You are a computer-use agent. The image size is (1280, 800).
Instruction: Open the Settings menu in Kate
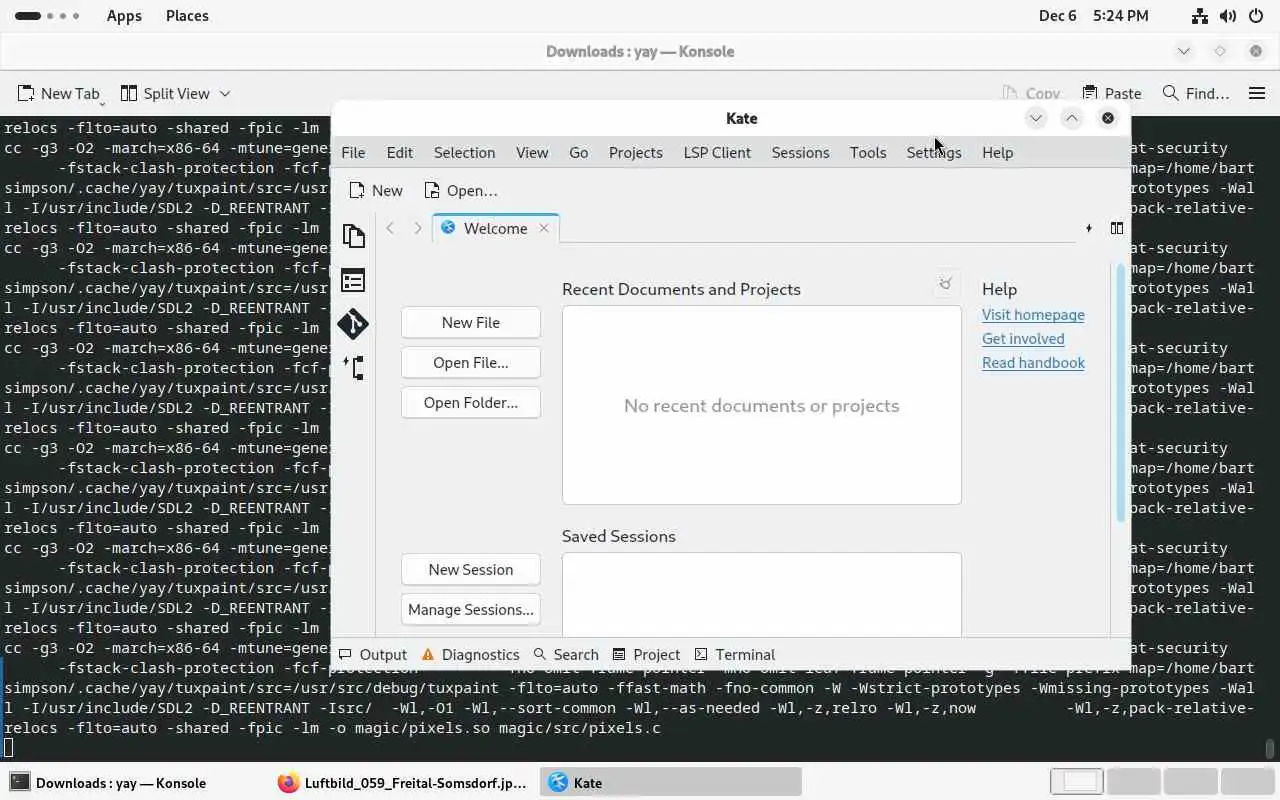pyautogui.click(x=934, y=152)
